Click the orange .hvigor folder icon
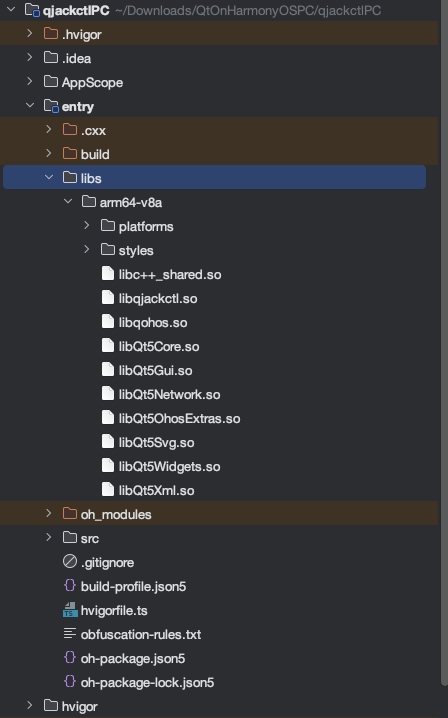This screenshot has width=448, height=718. tap(50, 34)
